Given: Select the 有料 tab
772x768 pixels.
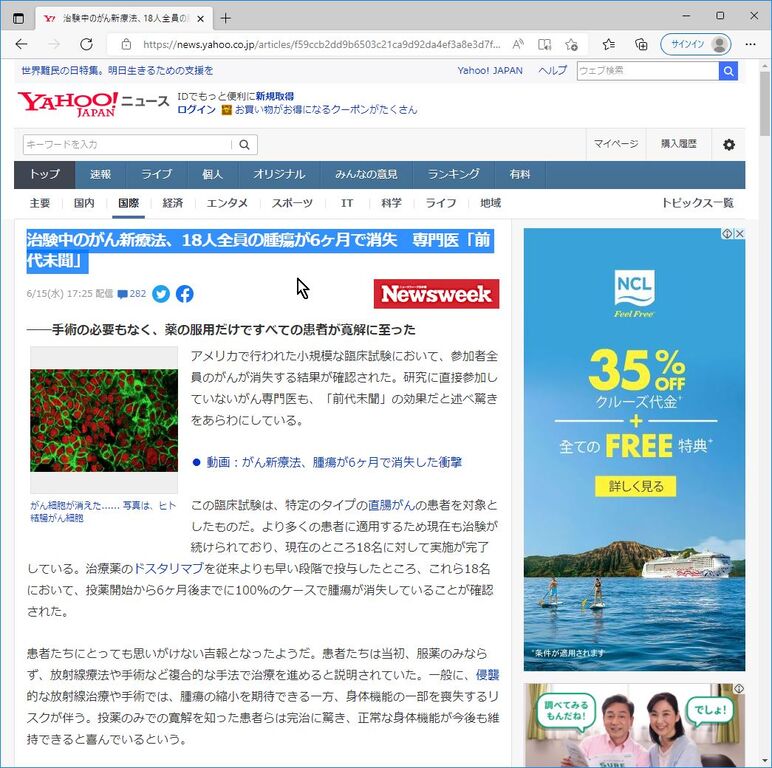Looking at the screenshot, I should point(520,174).
